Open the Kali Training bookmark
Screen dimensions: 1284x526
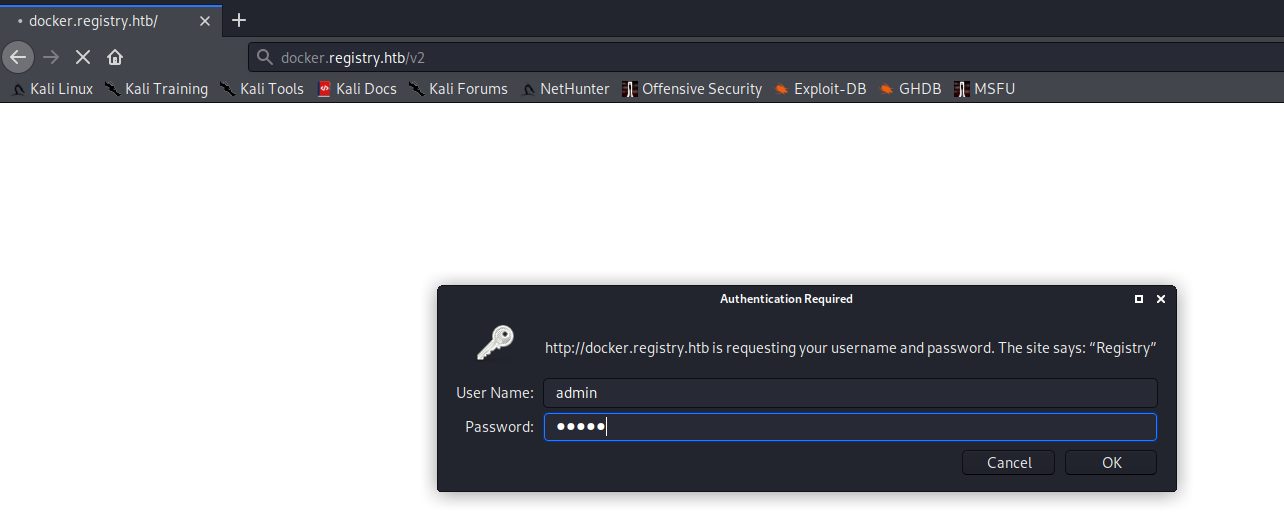156,89
